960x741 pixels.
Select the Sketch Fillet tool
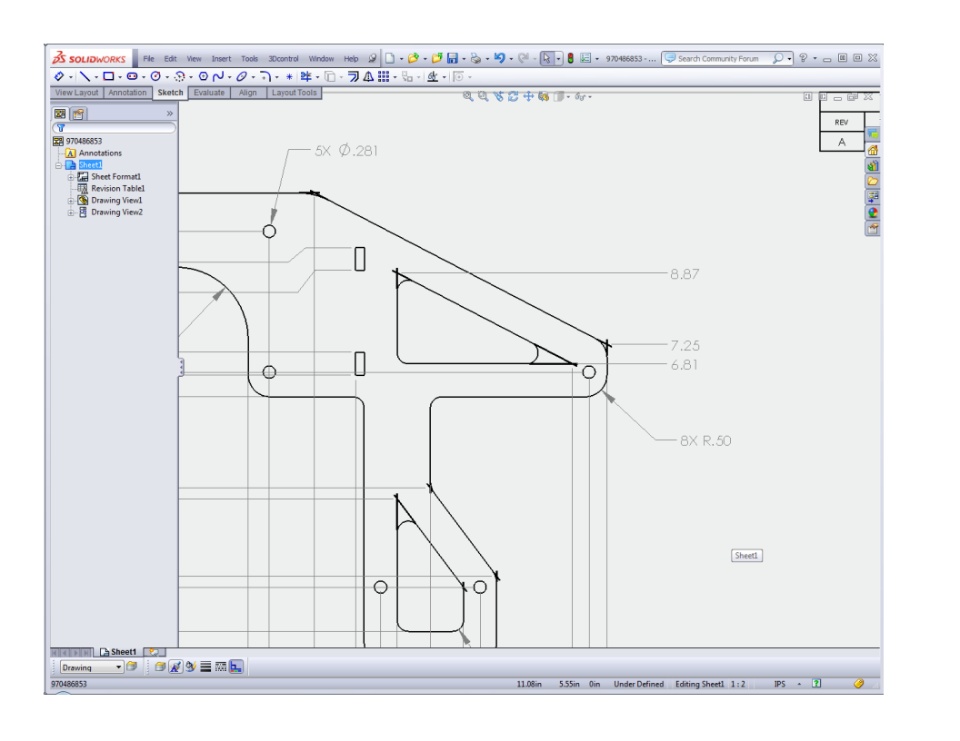[x=265, y=77]
